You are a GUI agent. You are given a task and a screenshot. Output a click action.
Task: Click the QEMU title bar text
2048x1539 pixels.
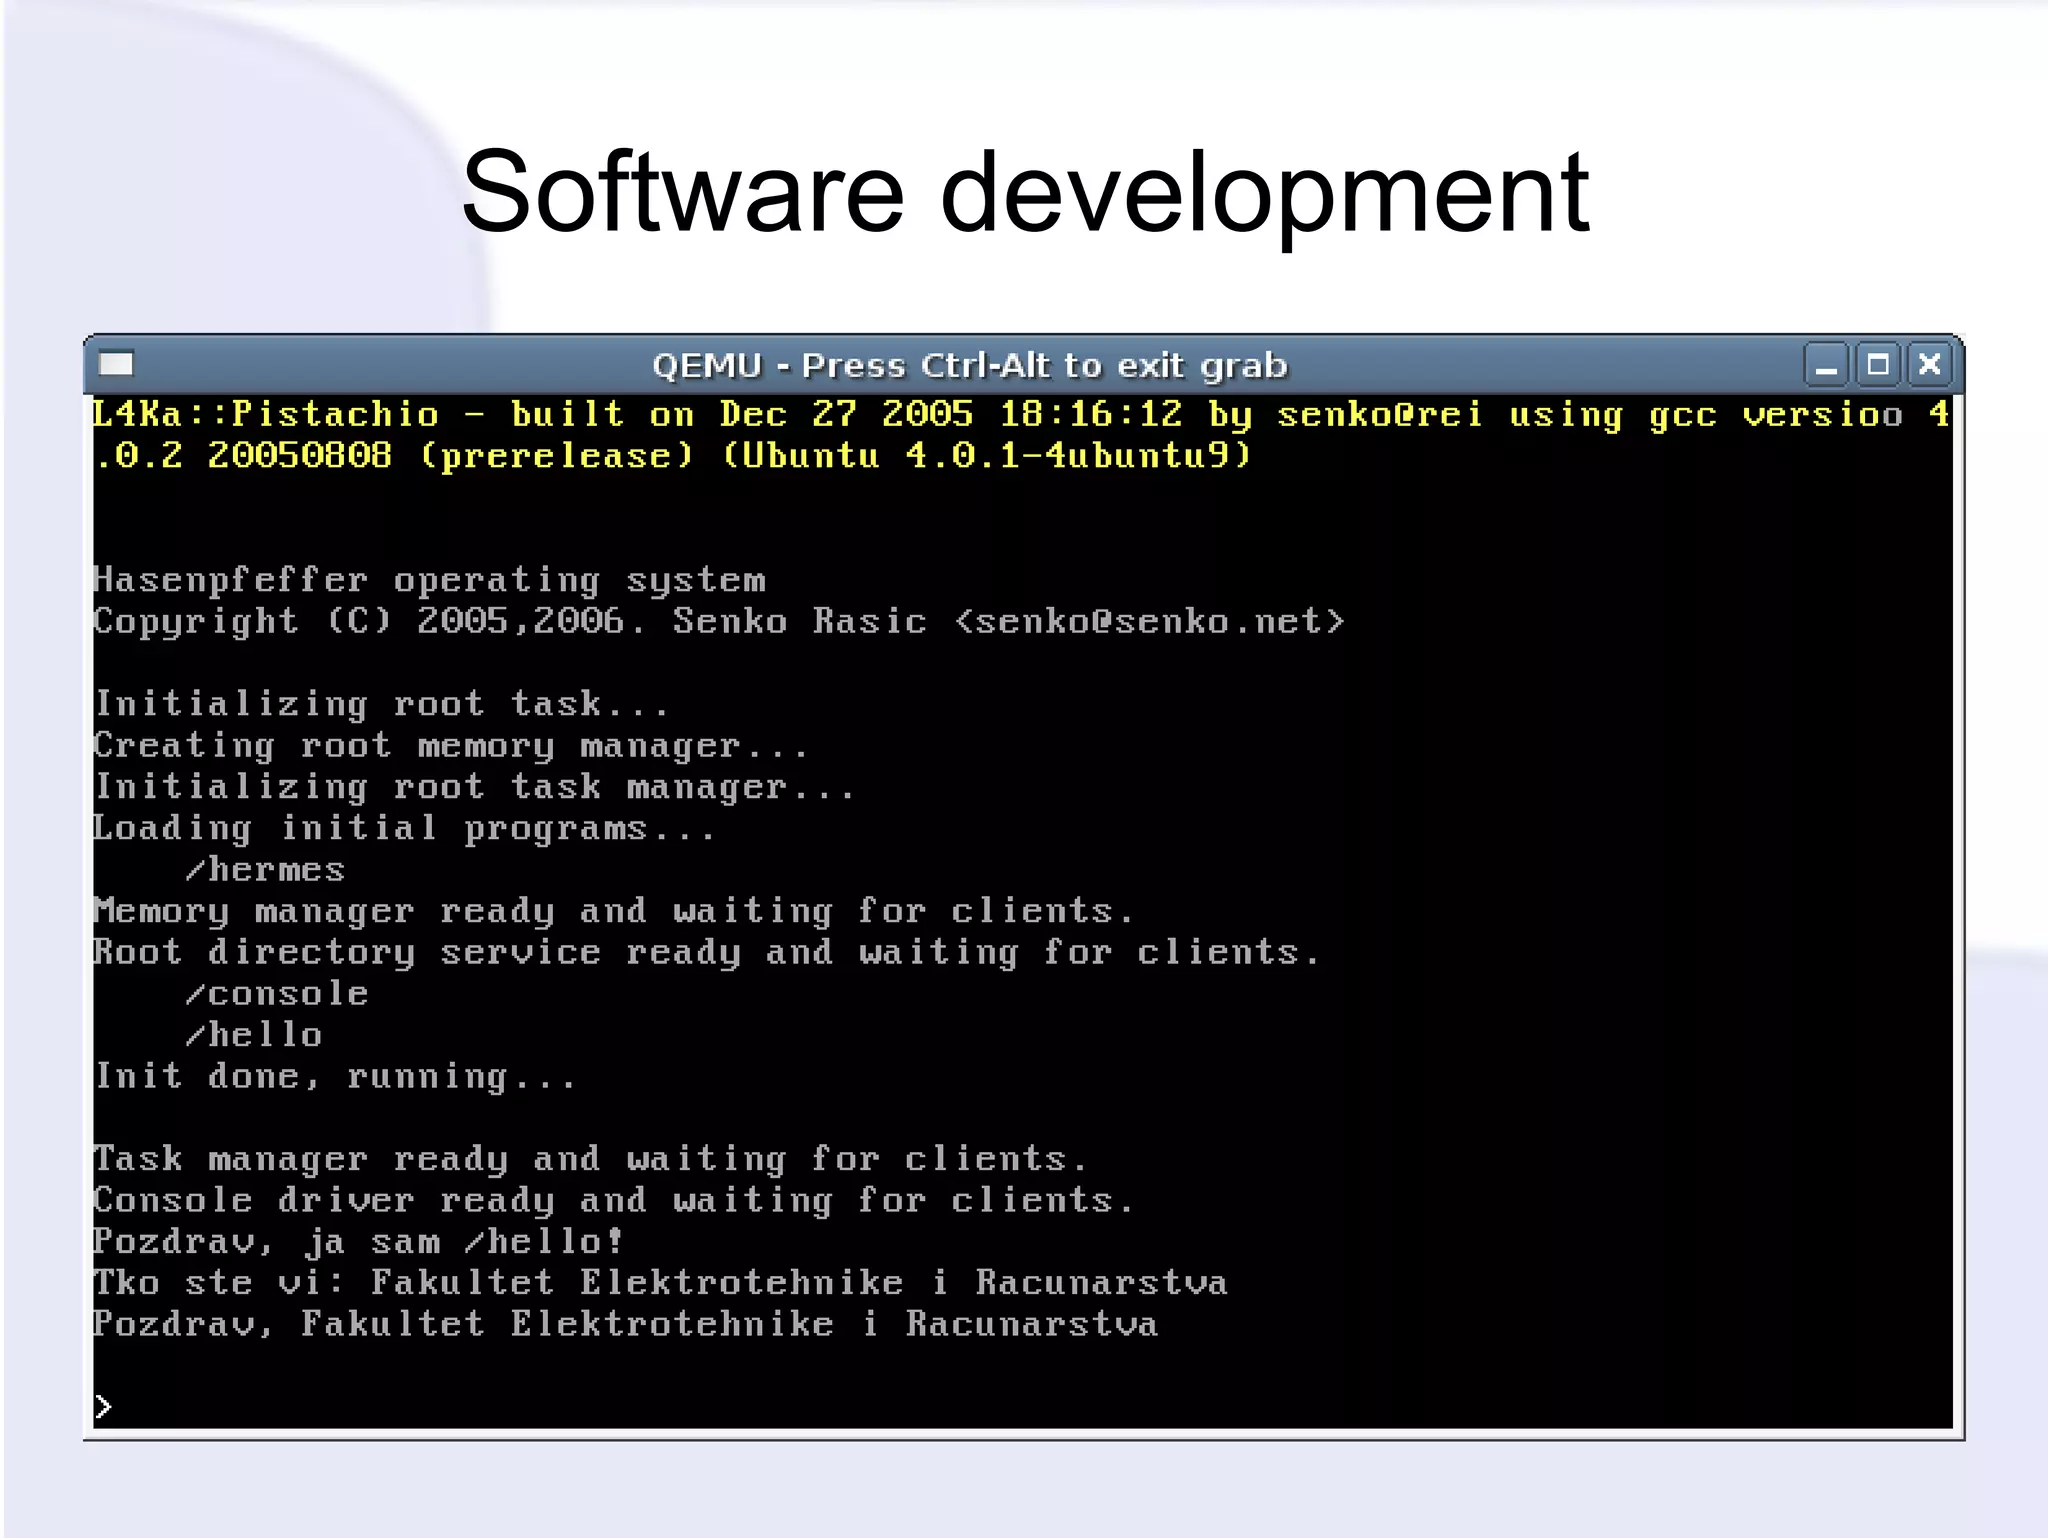969,366
